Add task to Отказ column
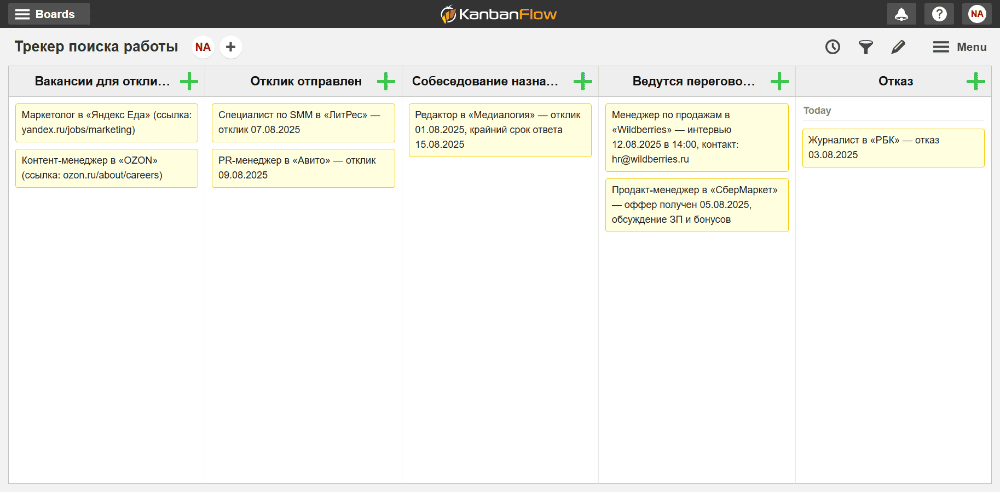The width and height of the screenshot is (1000, 492). tap(976, 81)
